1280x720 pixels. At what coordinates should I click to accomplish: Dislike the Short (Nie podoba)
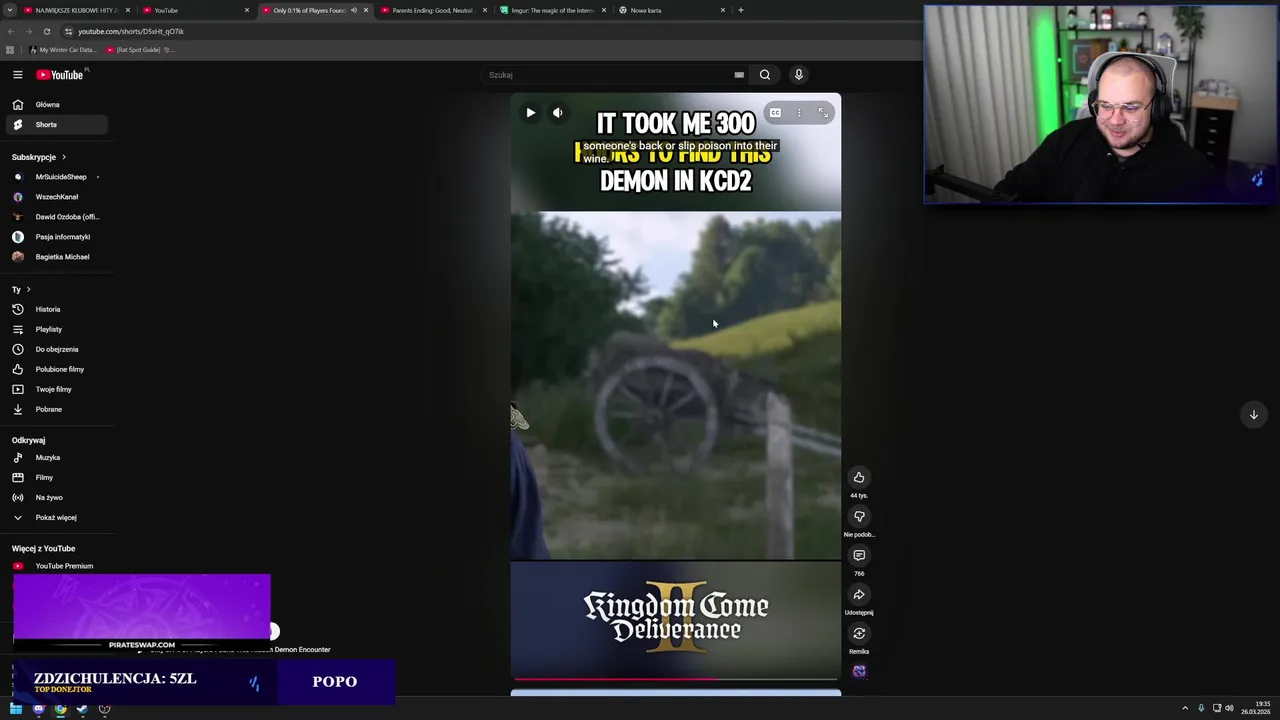pyautogui.click(x=859, y=516)
